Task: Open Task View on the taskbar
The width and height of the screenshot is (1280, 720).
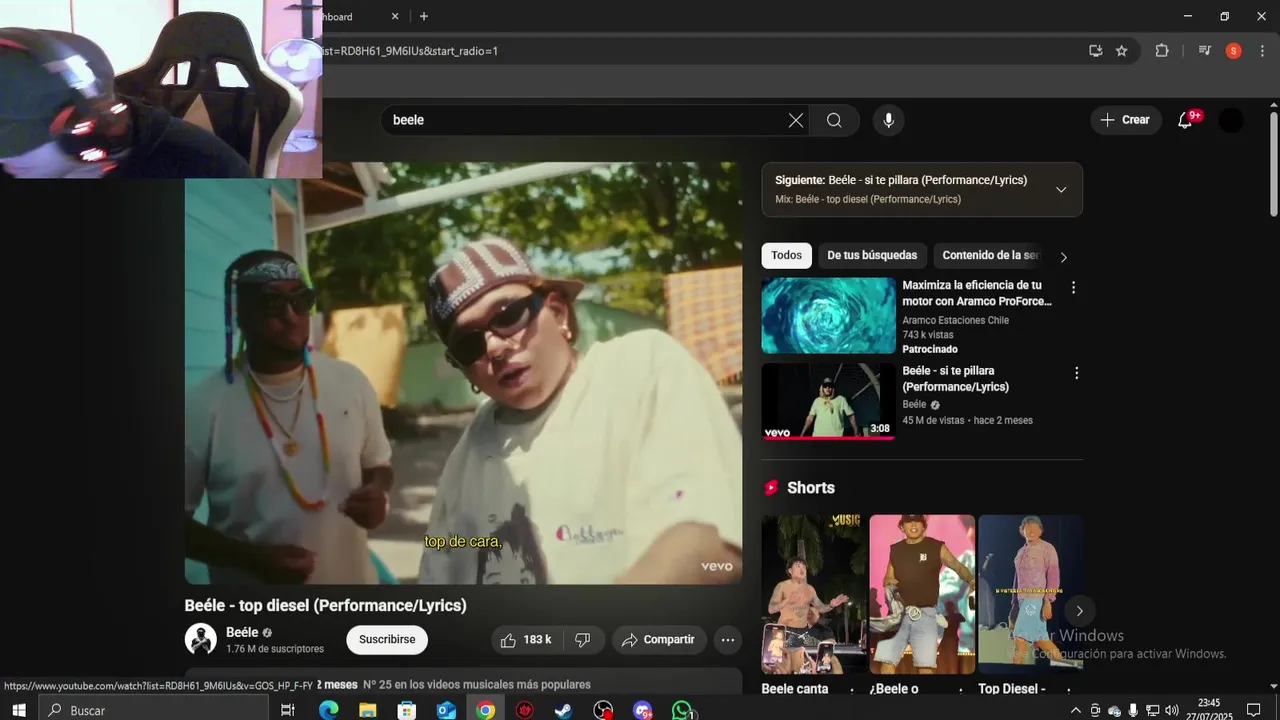Action: [x=288, y=709]
